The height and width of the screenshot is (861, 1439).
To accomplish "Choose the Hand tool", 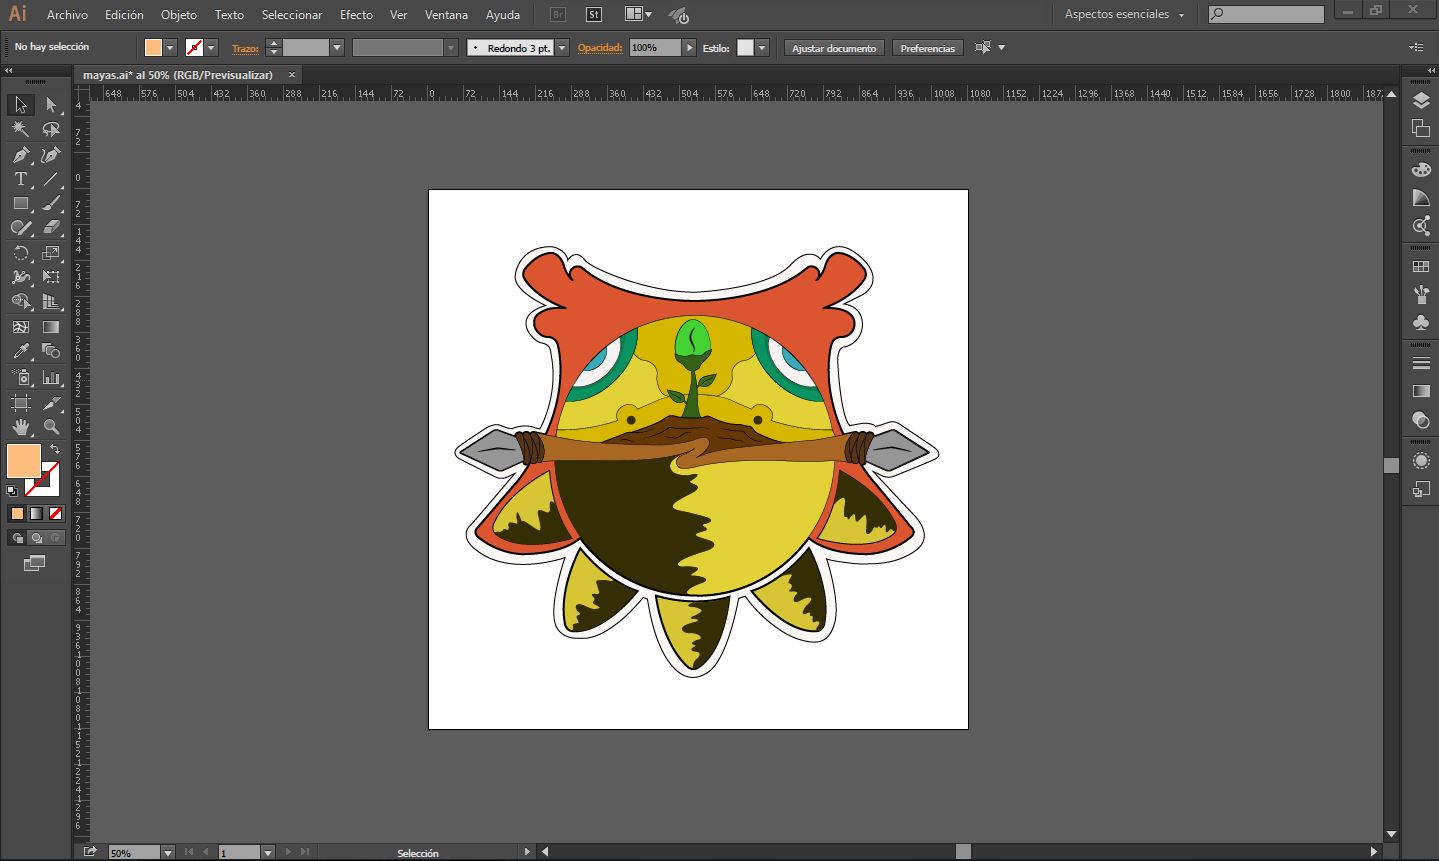I will tap(20, 427).
